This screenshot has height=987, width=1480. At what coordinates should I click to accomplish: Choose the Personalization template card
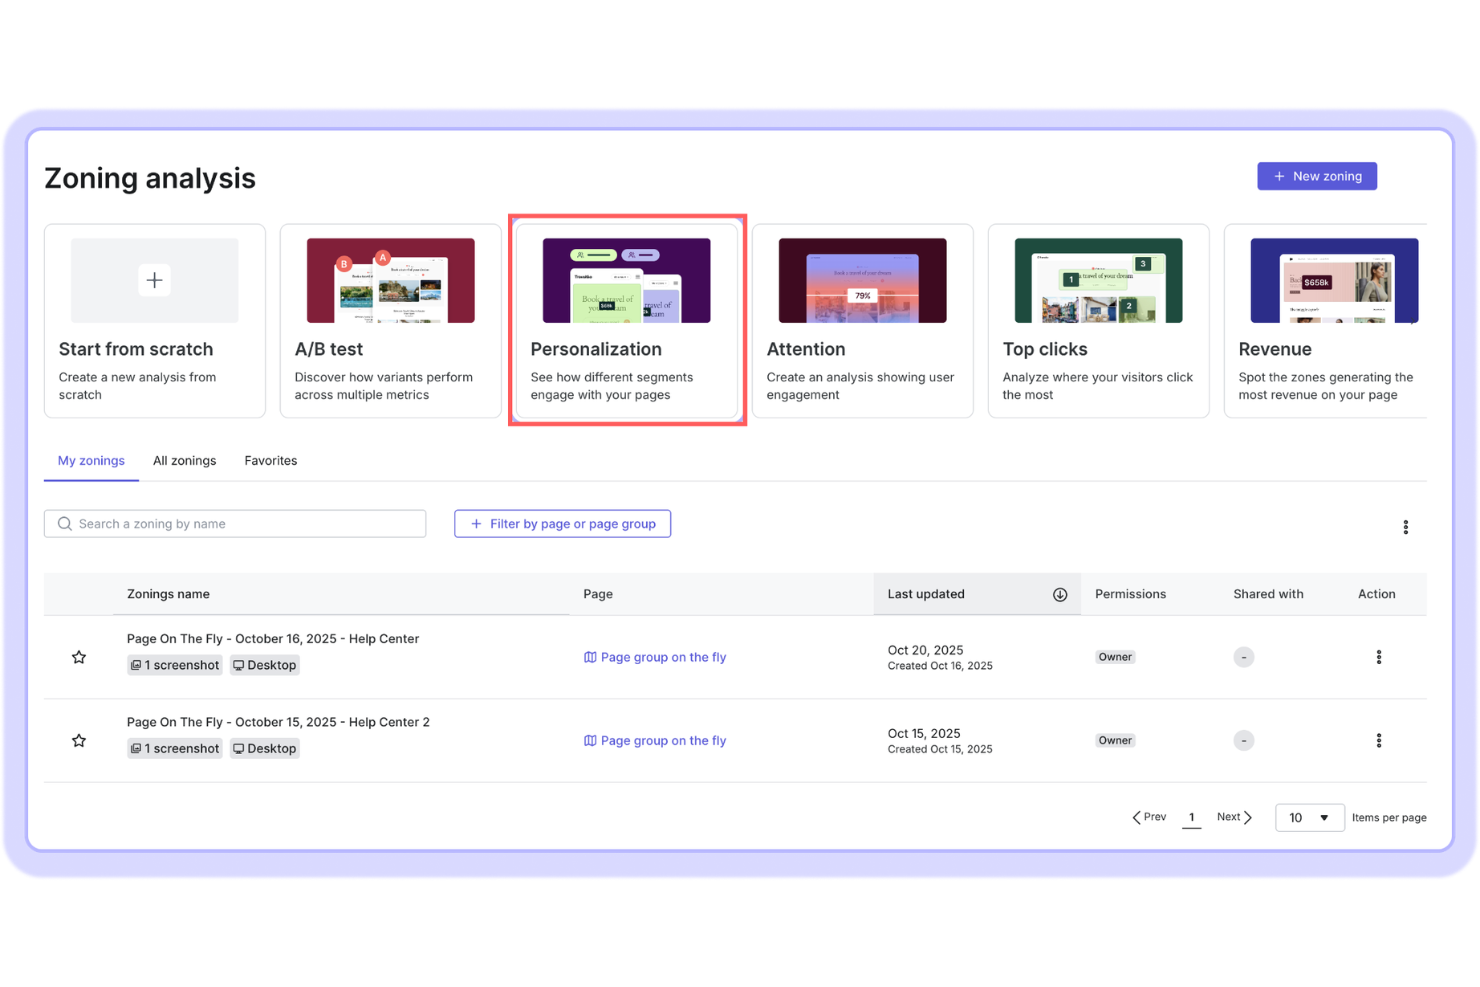point(627,321)
